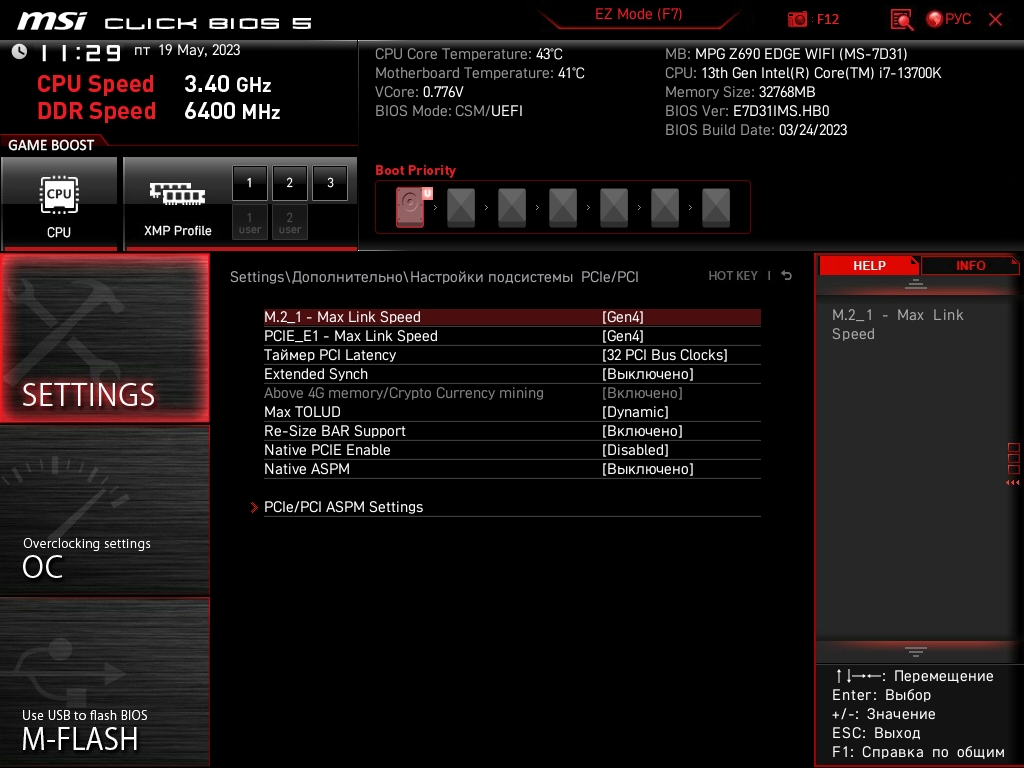Viewport: 1024px width, 768px height.
Task: Open the M-FLASH BIOS flashing section
Action: (104, 681)
